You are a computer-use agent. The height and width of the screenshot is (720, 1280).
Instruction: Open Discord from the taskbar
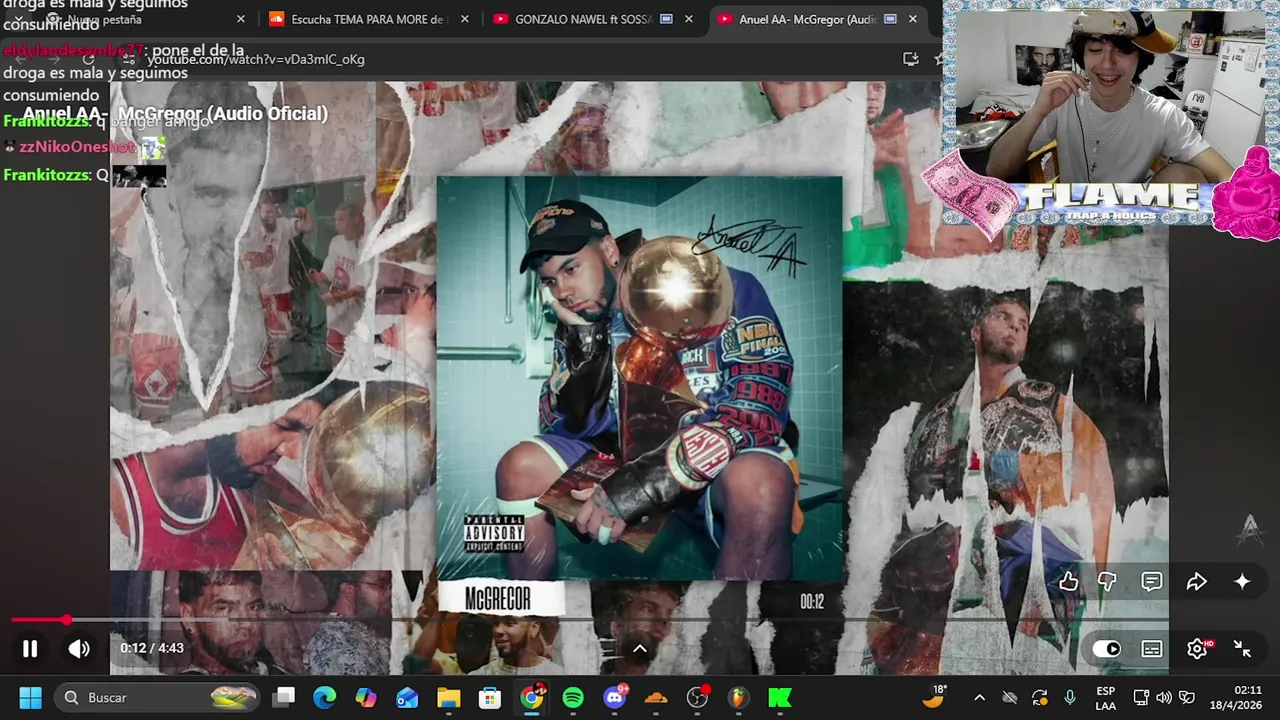615,697
